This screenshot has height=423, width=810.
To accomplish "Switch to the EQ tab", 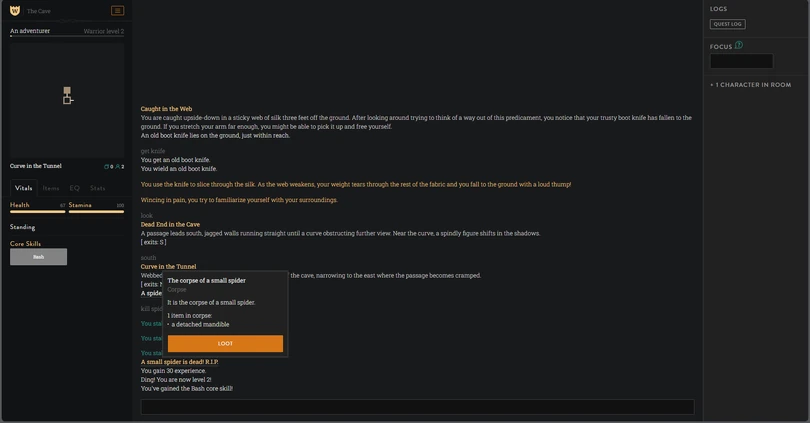I will pos(74,188).
